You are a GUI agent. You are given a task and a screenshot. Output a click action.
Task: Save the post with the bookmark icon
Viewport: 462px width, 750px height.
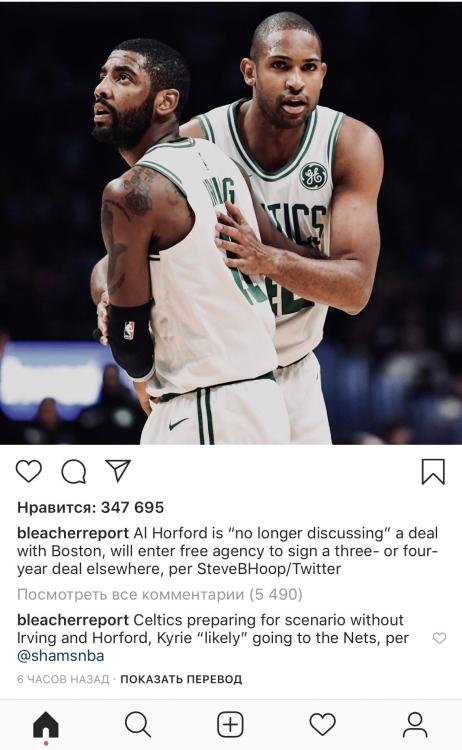tap(433, 472)
